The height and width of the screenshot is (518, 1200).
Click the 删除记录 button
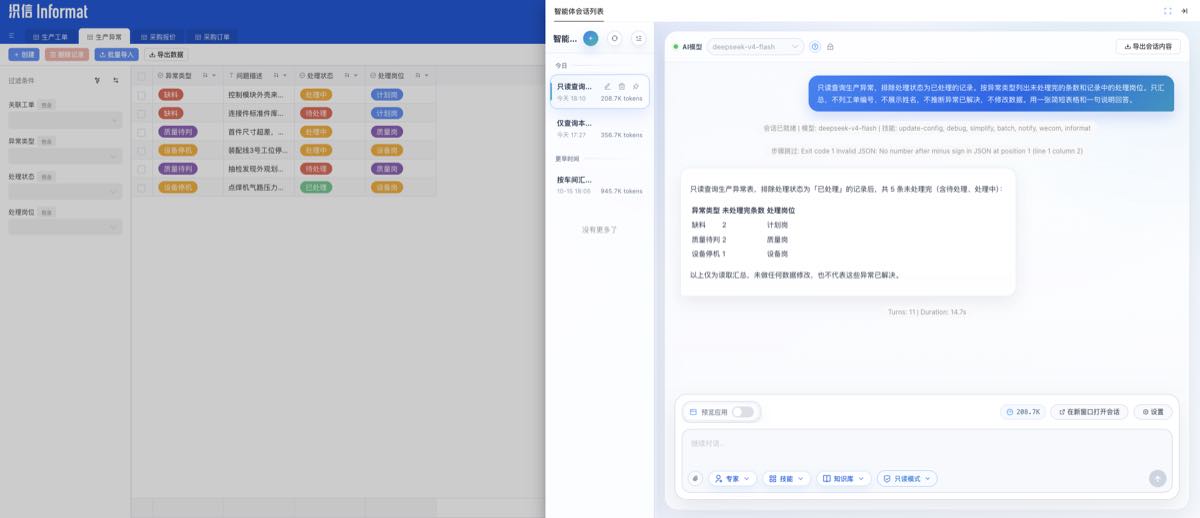tap(67, 55)
